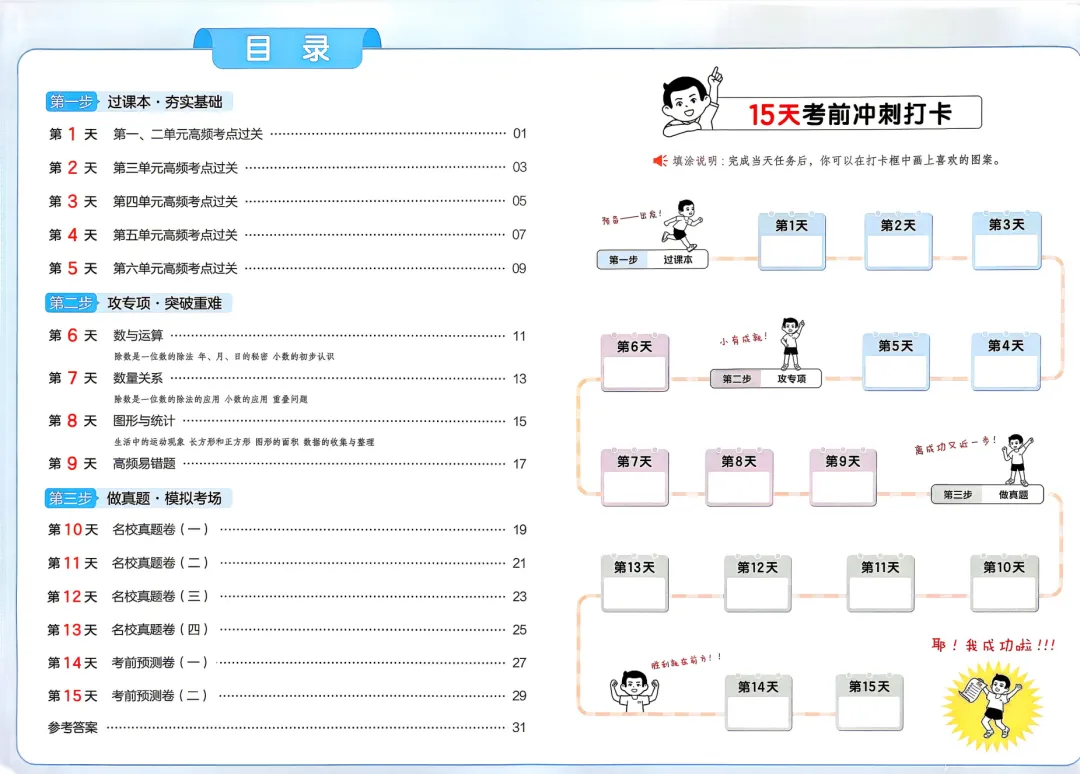
Task: Open the 名校真题卷（三）entry
Action: pos(287,596)
